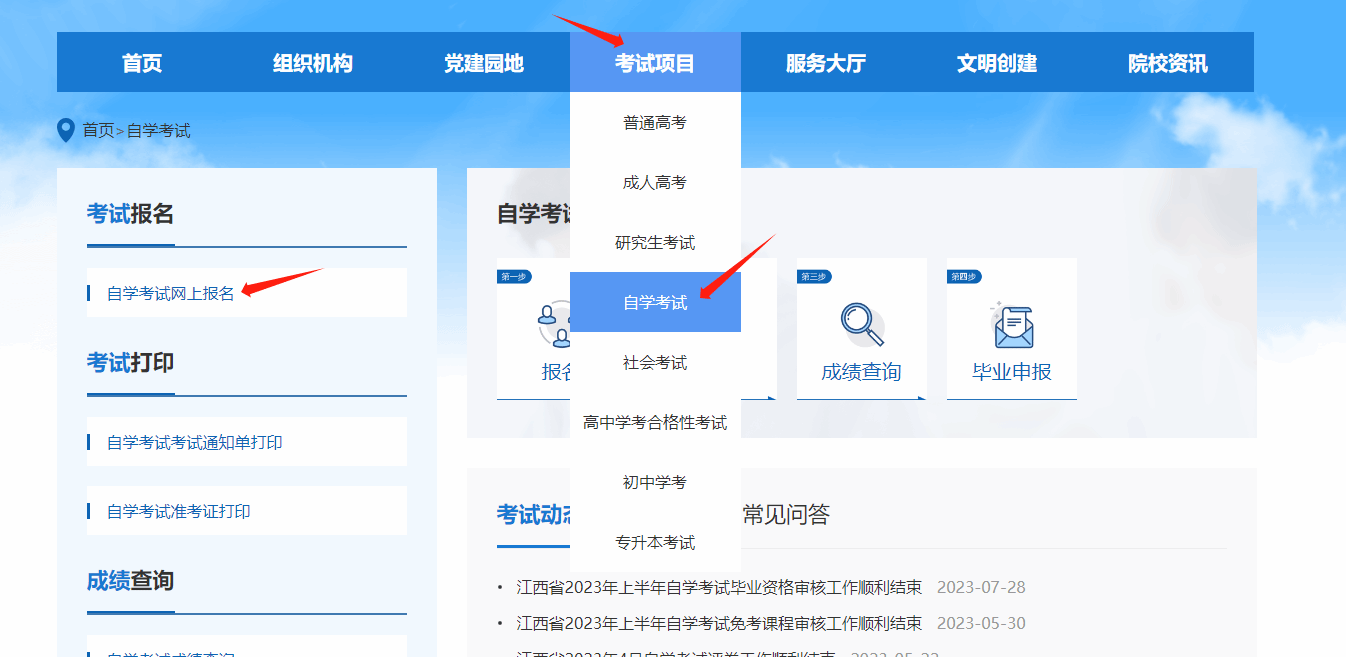Click the magnifying glass 成绩查询 icon
This screenshot has height=657, width=1346.
click(x=861, y=325)
